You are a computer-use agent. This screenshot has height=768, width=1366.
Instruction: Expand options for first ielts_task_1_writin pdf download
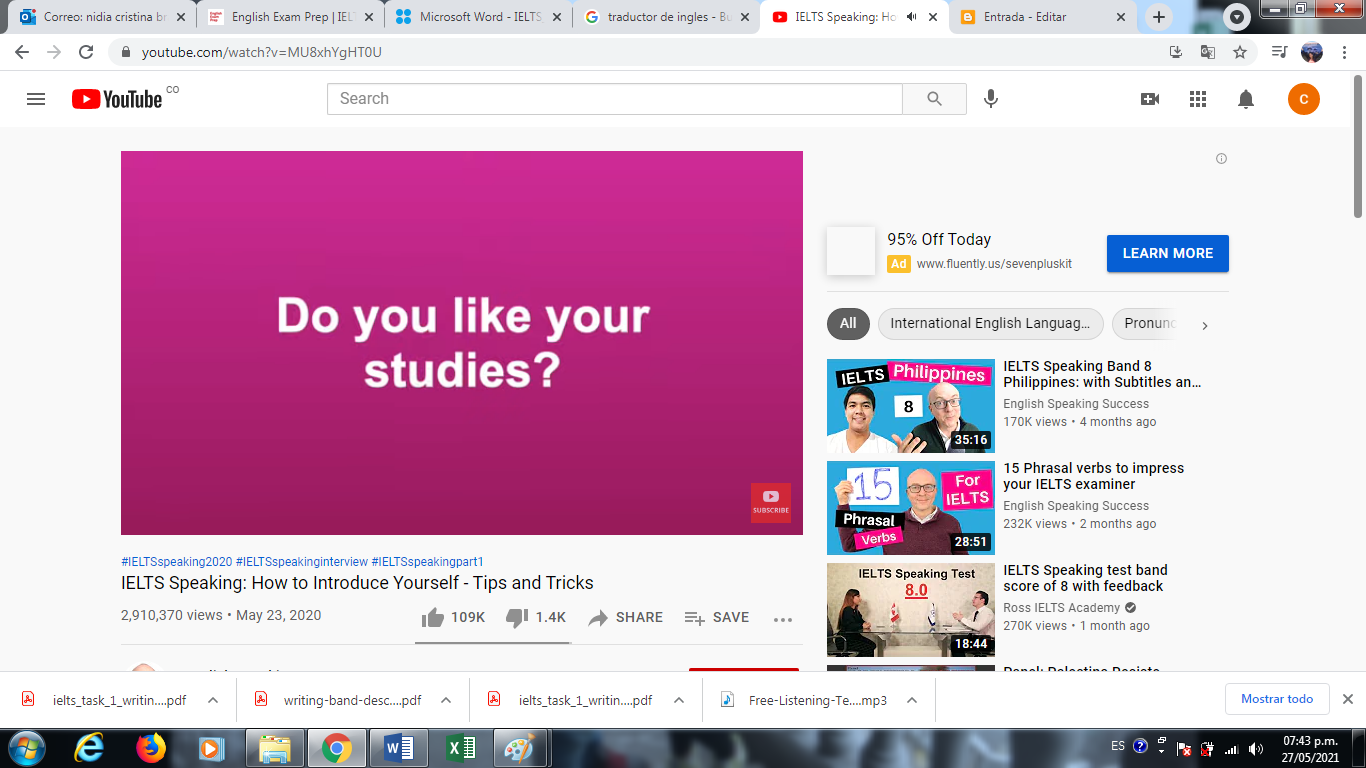tap(213, 700)
